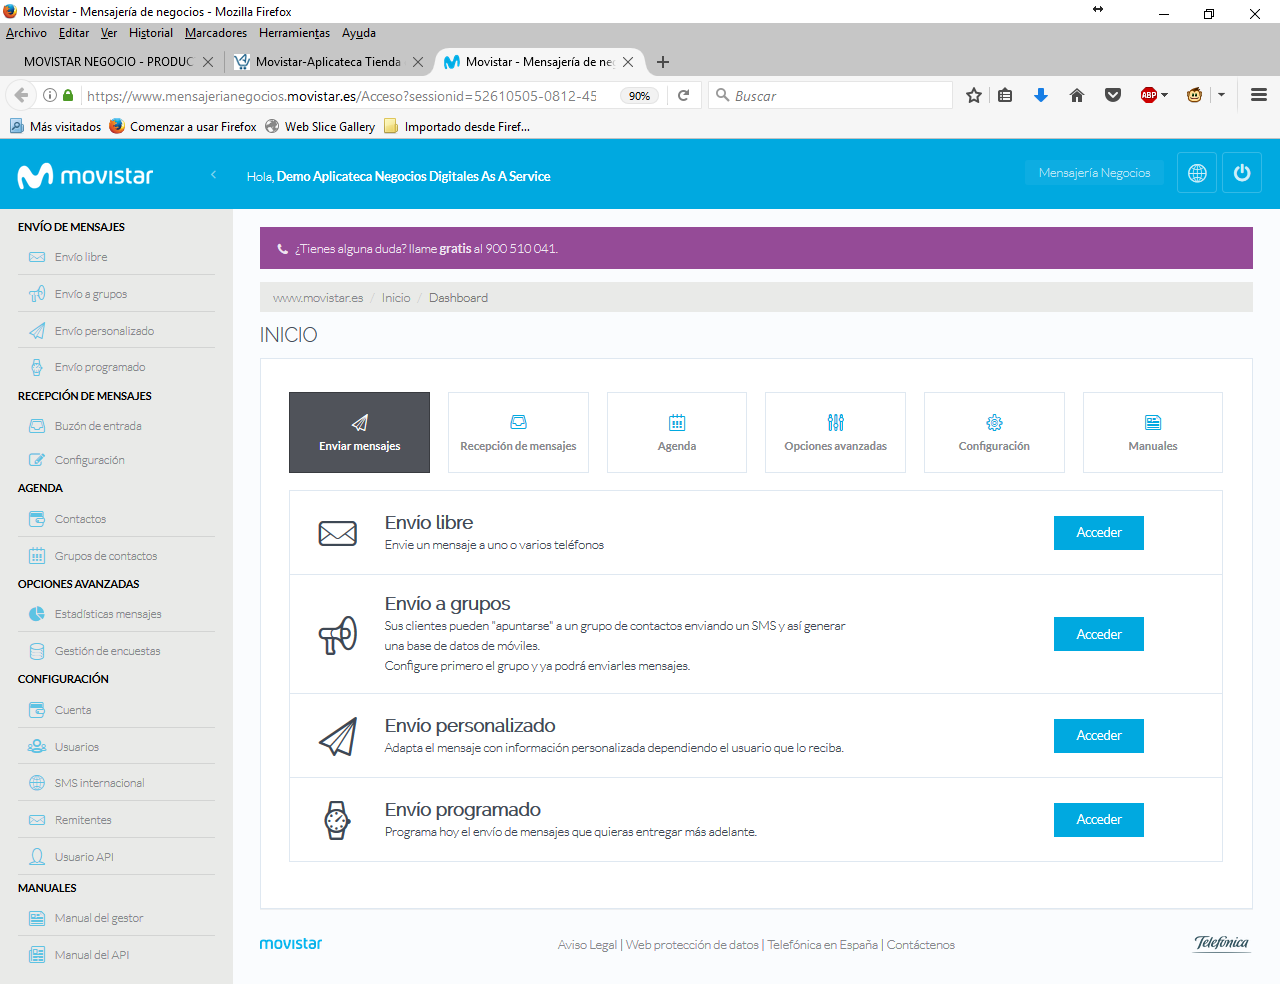Open the Contáctenos footer link
Viewport: 1280px width, 984px height.
920,945
